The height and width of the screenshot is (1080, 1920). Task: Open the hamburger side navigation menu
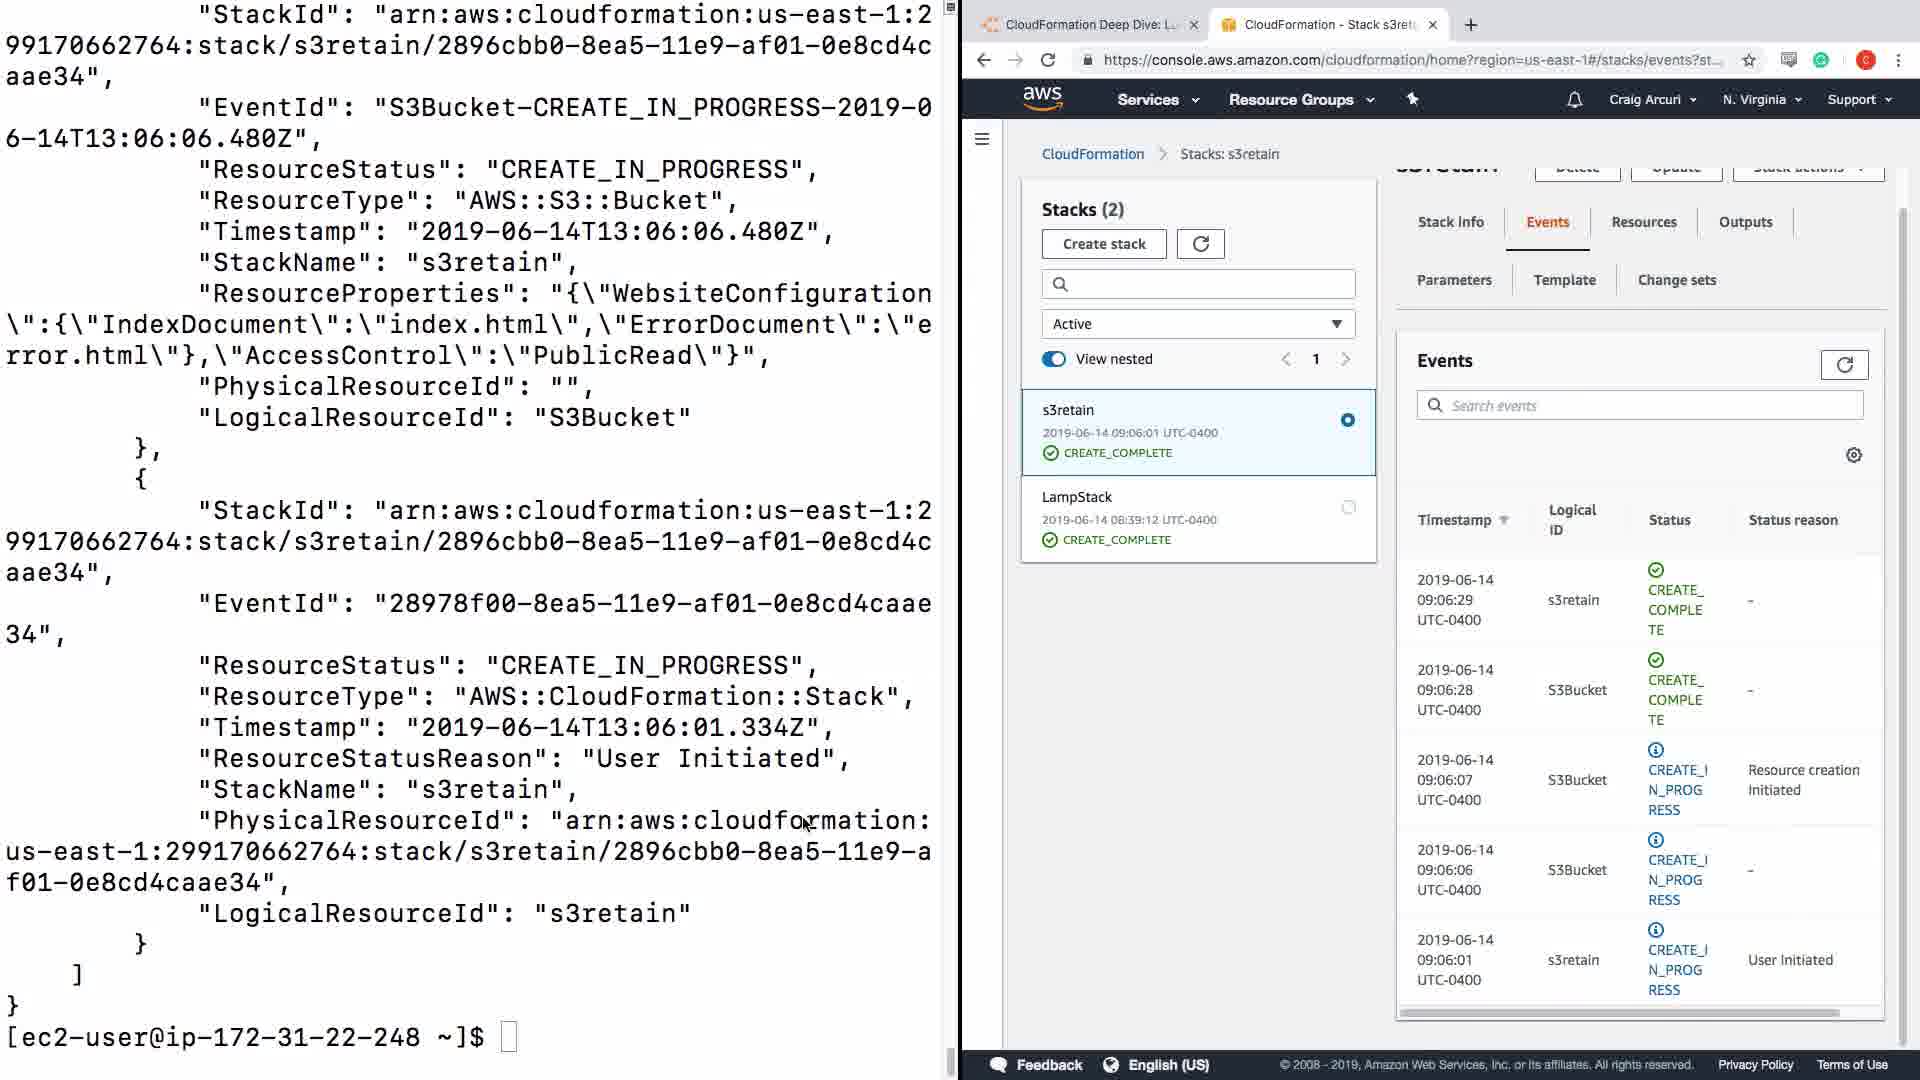(982, 139)
